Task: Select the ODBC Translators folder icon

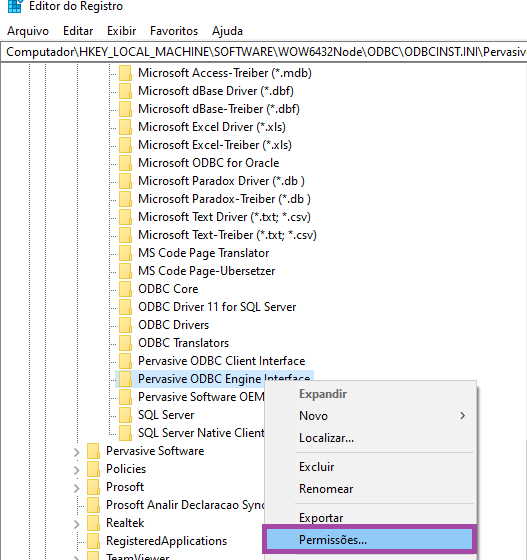Action: pos(125,343)
